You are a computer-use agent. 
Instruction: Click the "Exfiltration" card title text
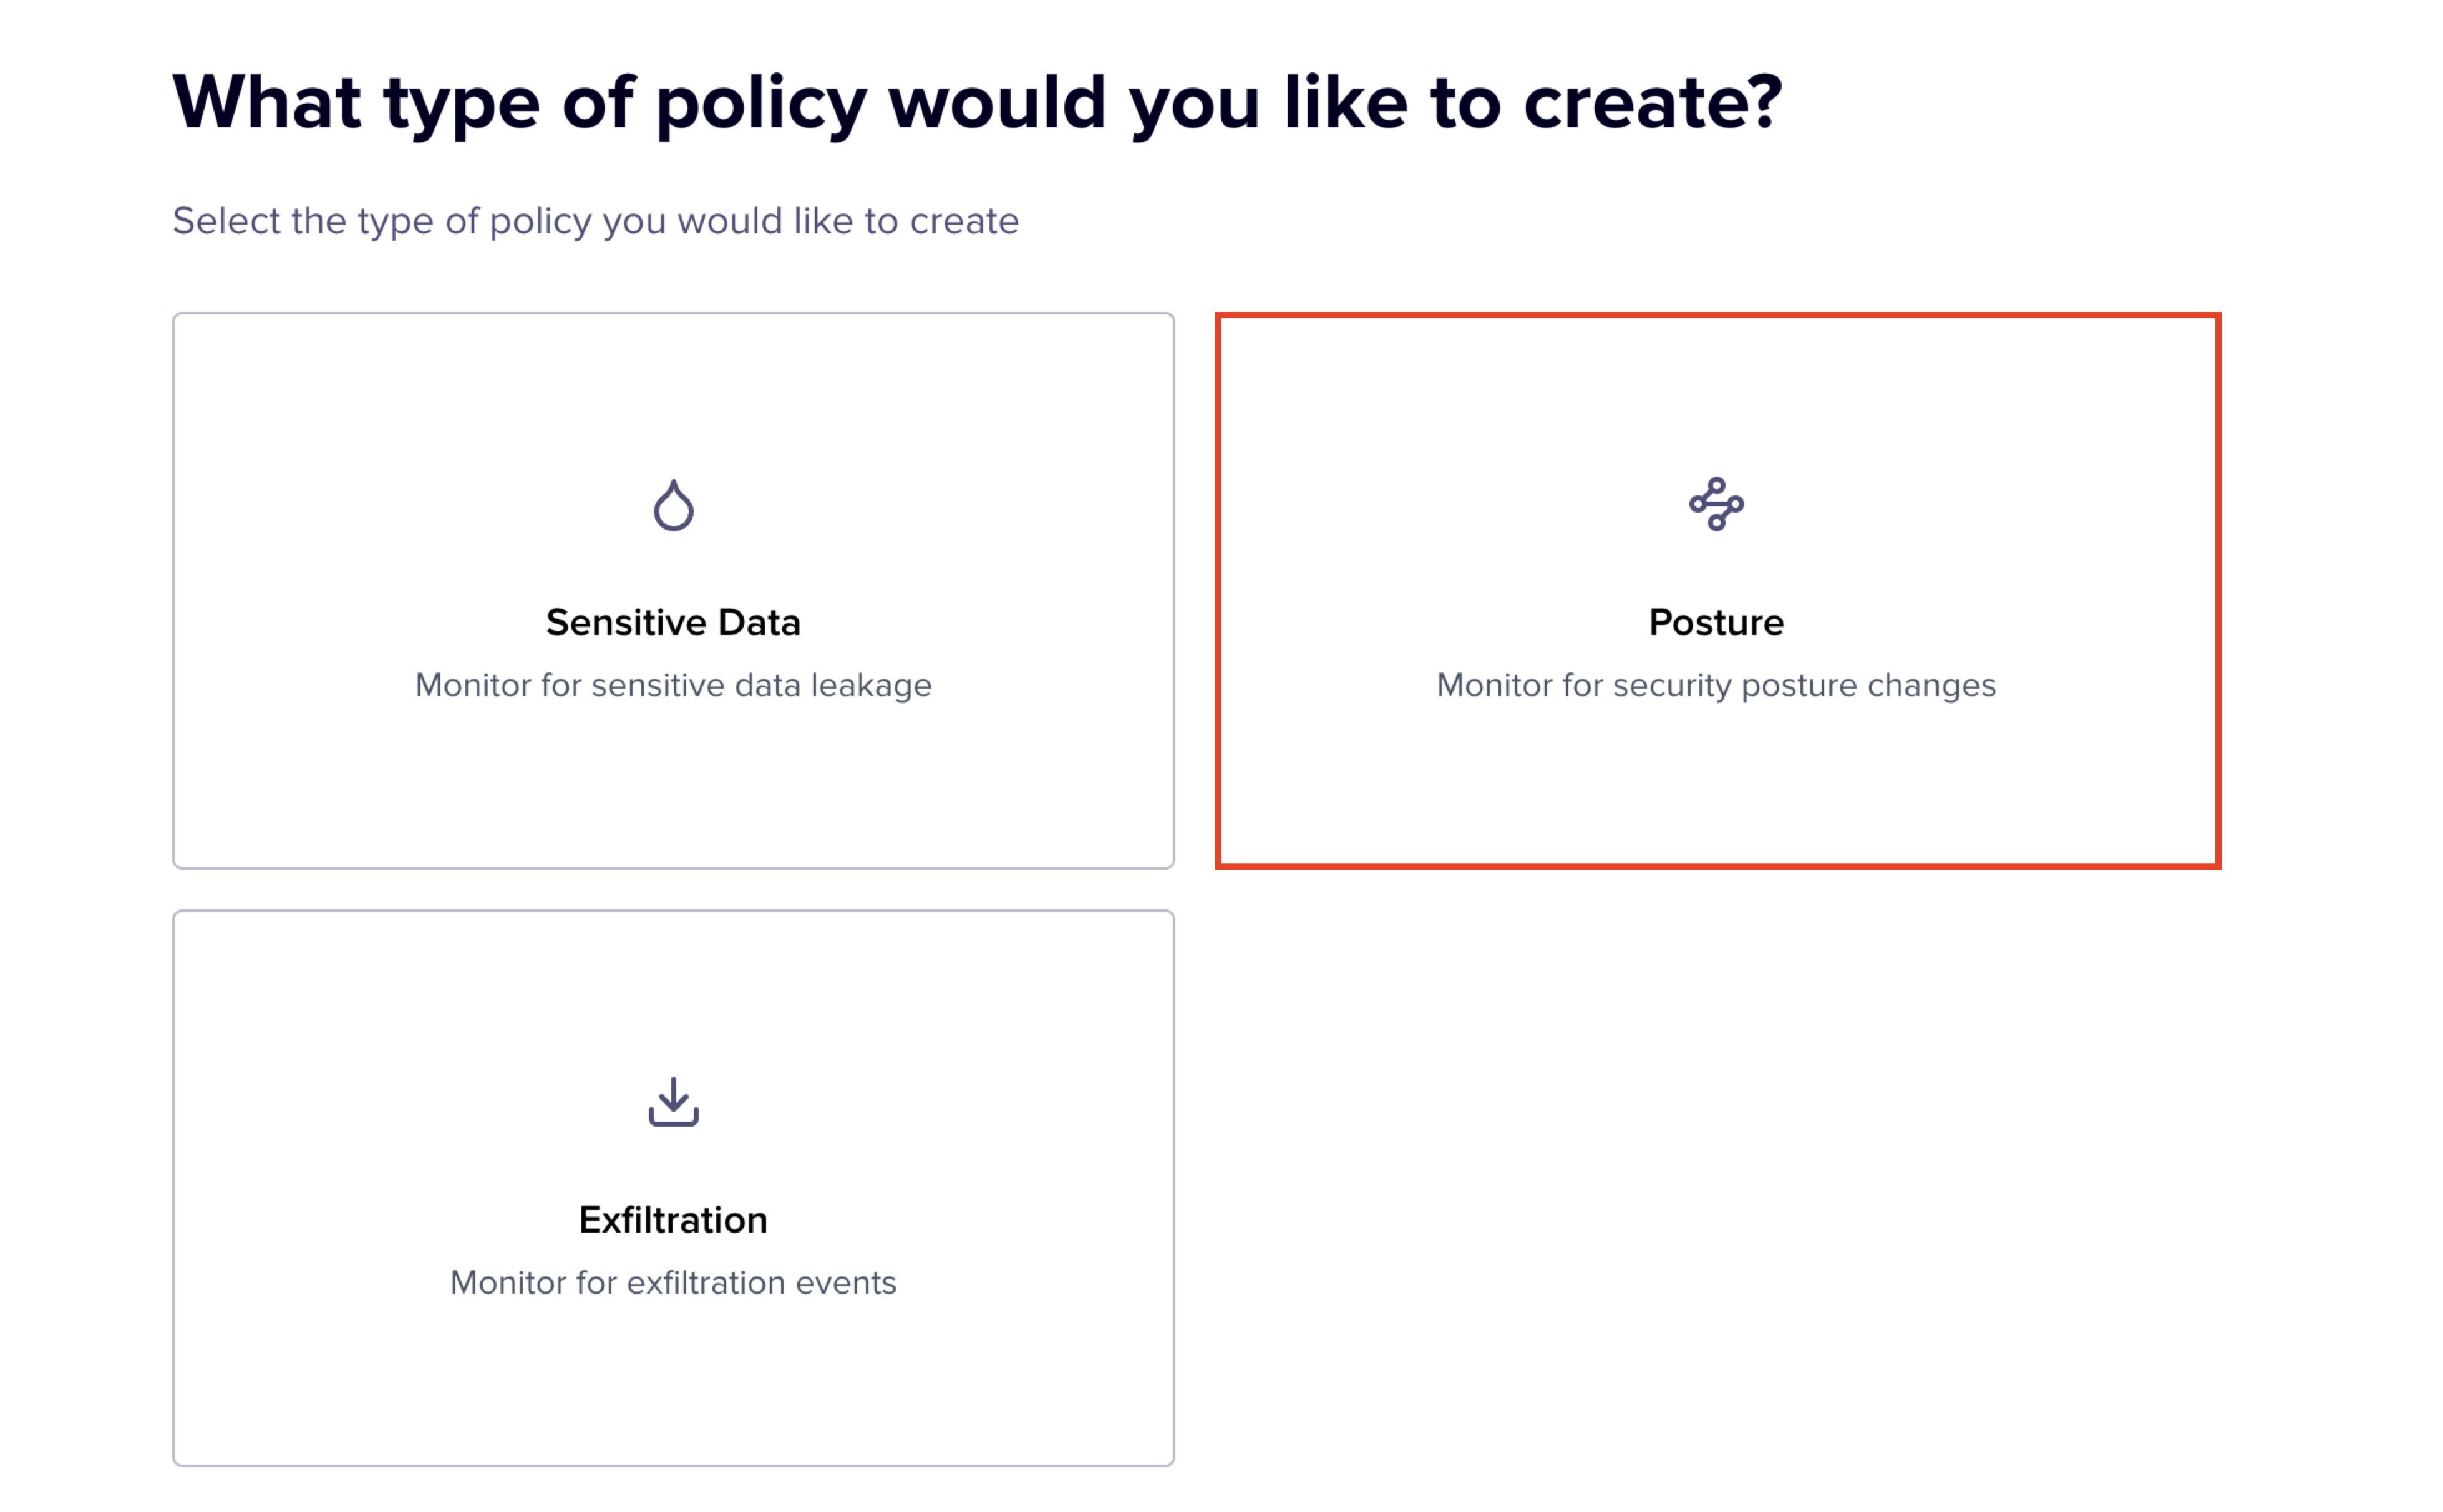tap(673, 1220)
